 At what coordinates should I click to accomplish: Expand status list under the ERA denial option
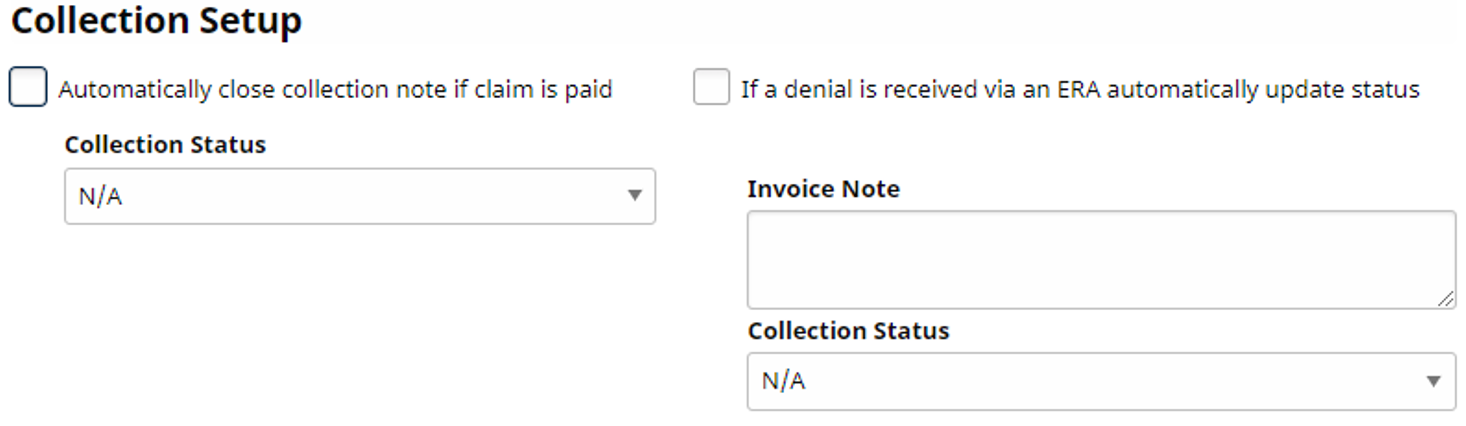tap(1100, 381)
